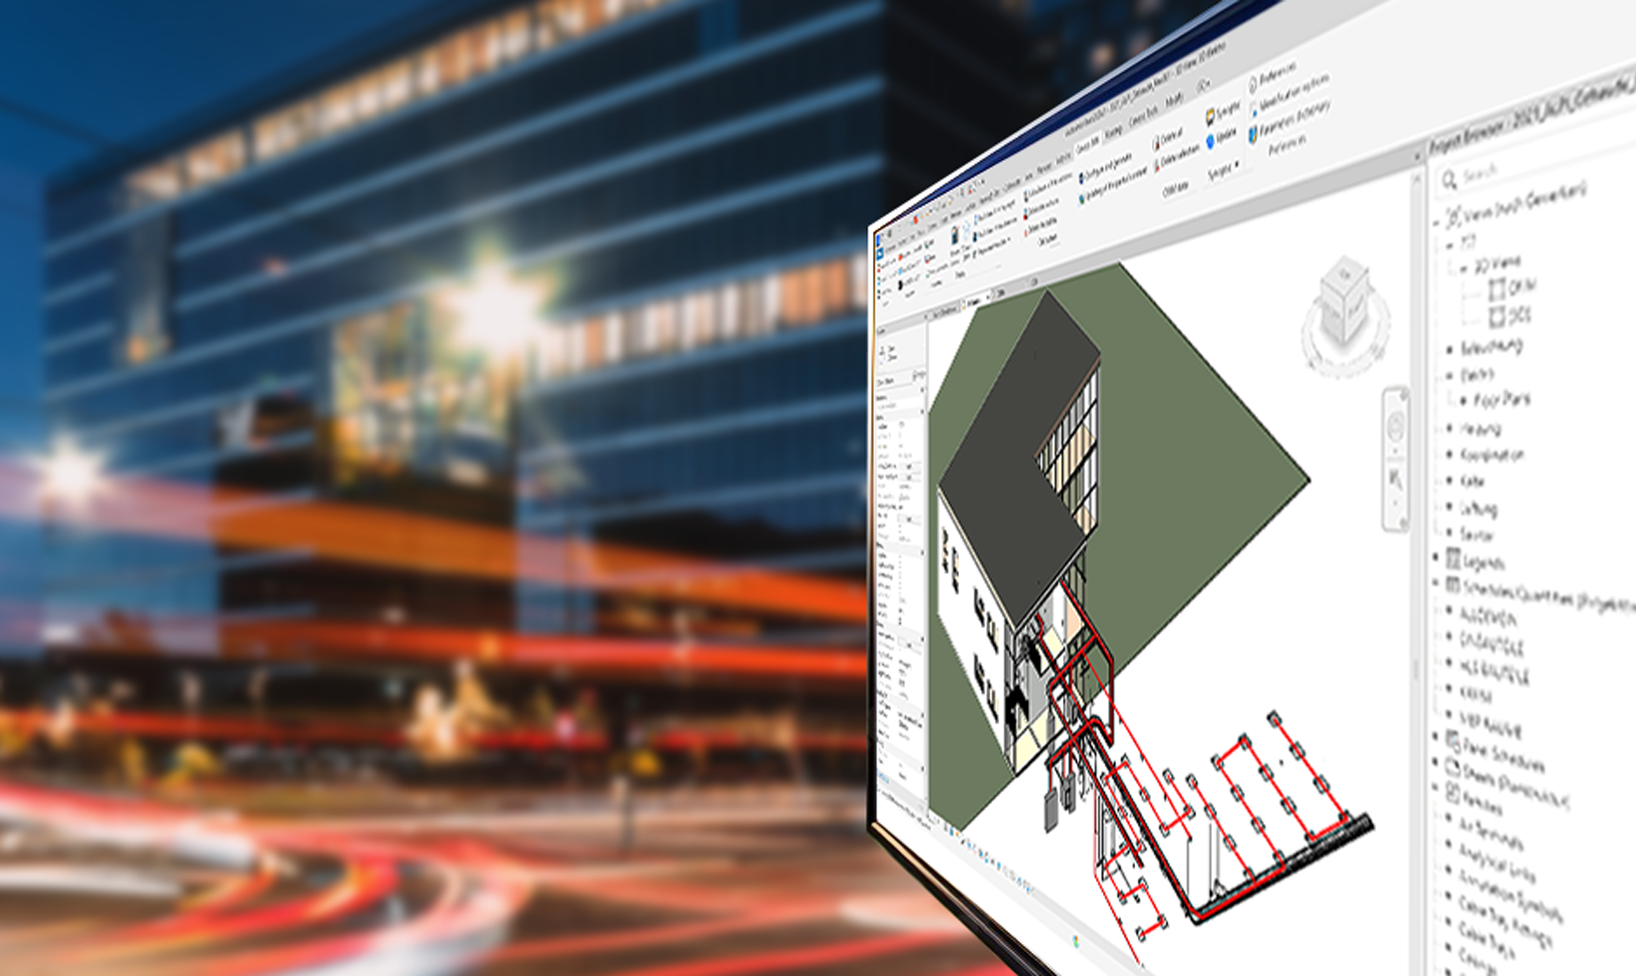Expand the Sheets node in Project Browser
The width and height of the screenshot is (1636, 976).
click(x=1437, y=761)
